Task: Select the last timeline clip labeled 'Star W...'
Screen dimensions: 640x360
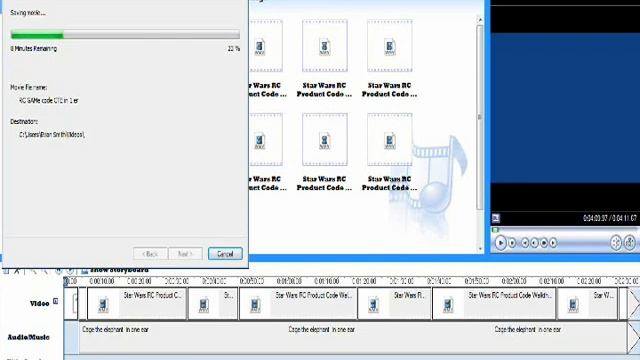Action: pos(587,303)
